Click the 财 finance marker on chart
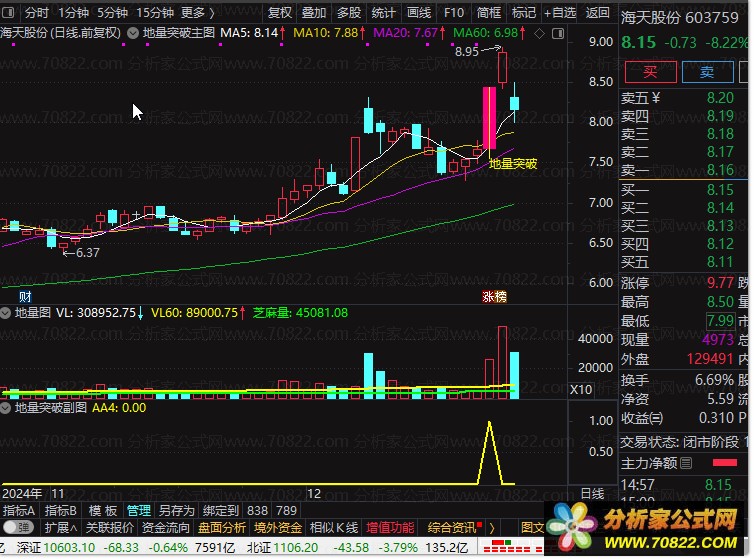The image size is (754, 559). point(25,296)
